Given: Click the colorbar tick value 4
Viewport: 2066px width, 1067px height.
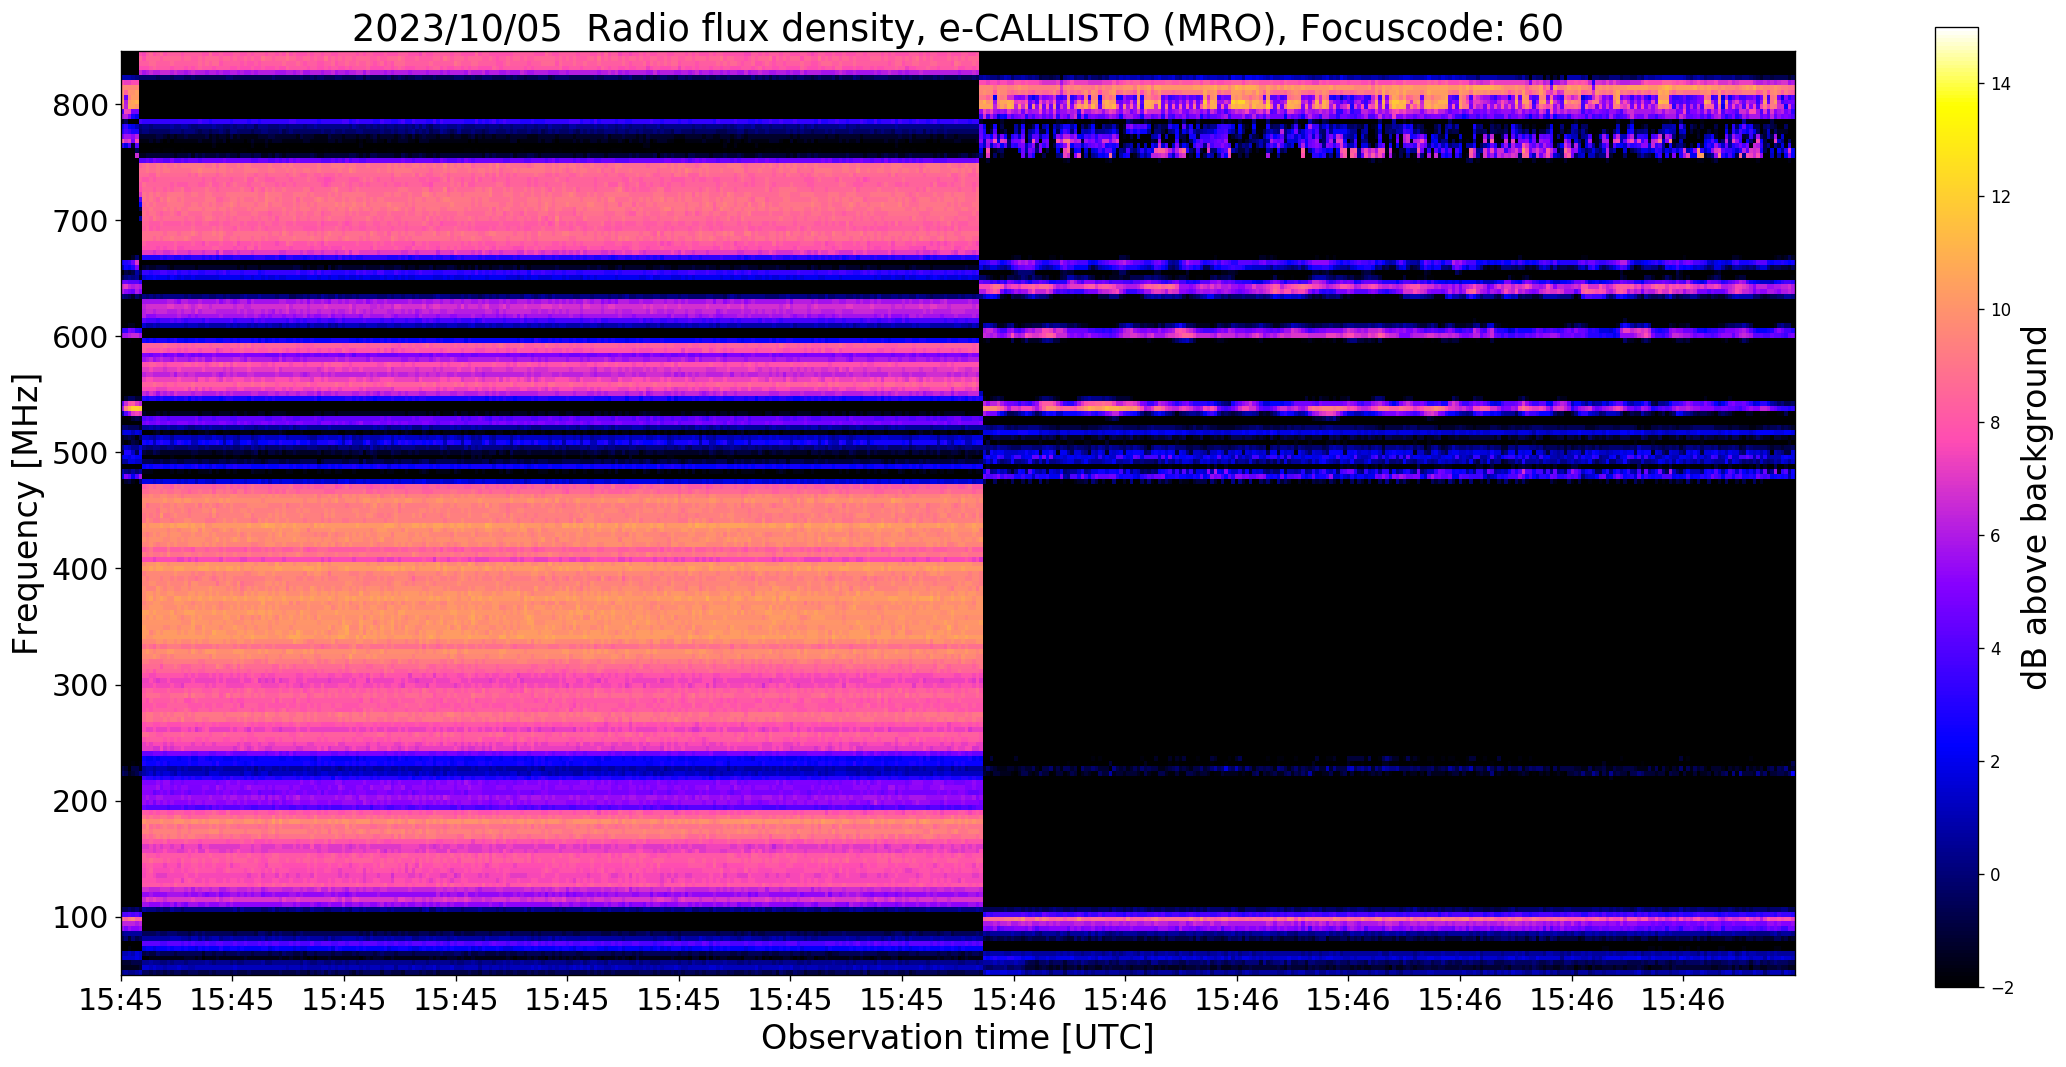Looking at the screenshot, I should click(x=1995, y=649).
